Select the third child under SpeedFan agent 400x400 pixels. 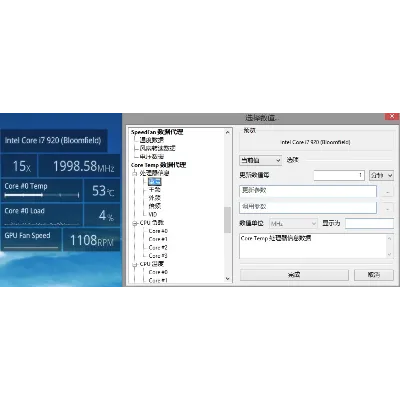(152, 156)
